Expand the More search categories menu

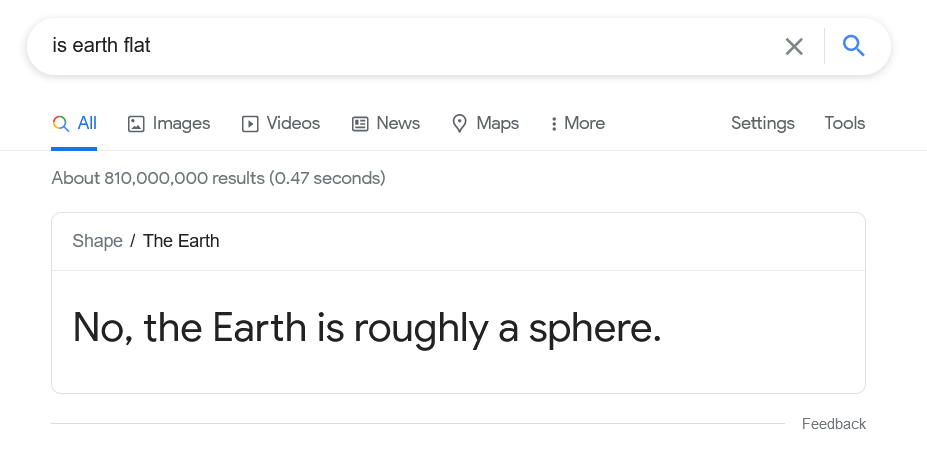578,123
